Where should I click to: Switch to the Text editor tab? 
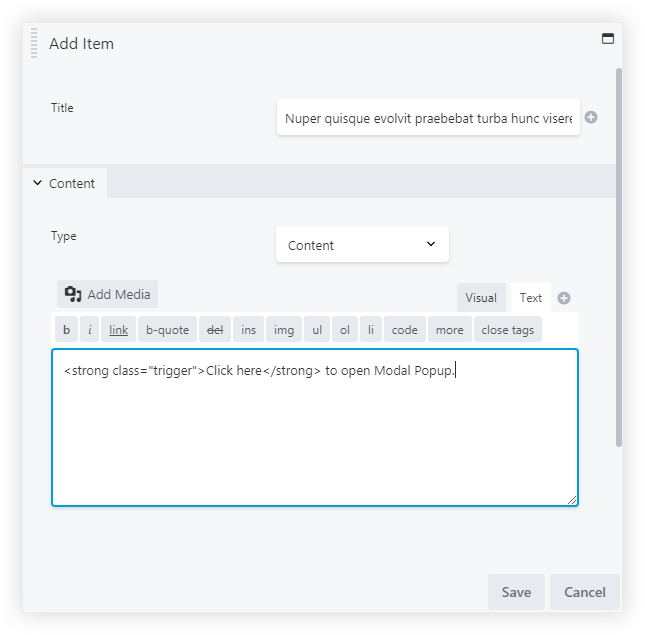click(x=531, y=298)
